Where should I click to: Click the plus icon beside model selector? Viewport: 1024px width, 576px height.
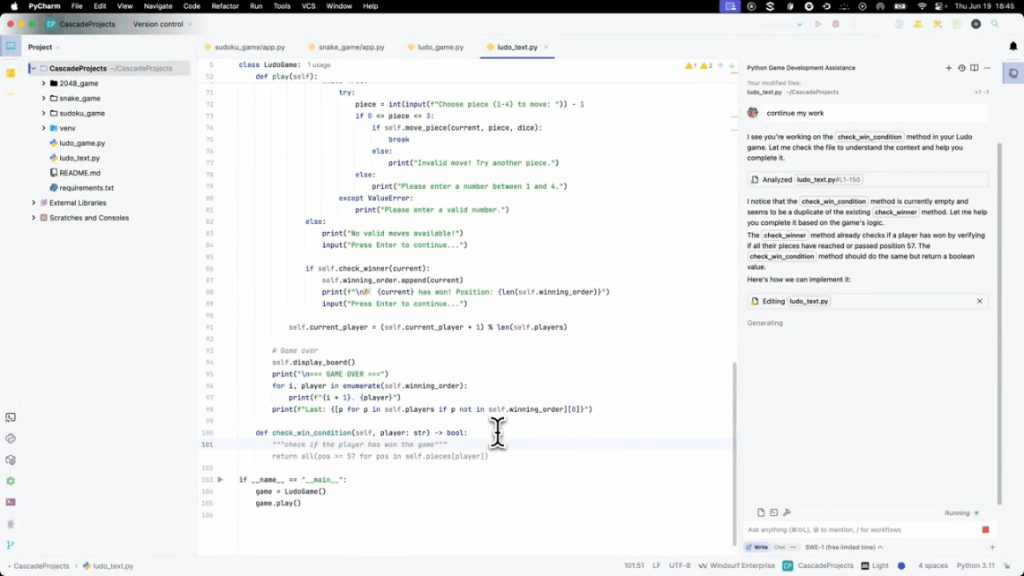(x=992, y=547)
